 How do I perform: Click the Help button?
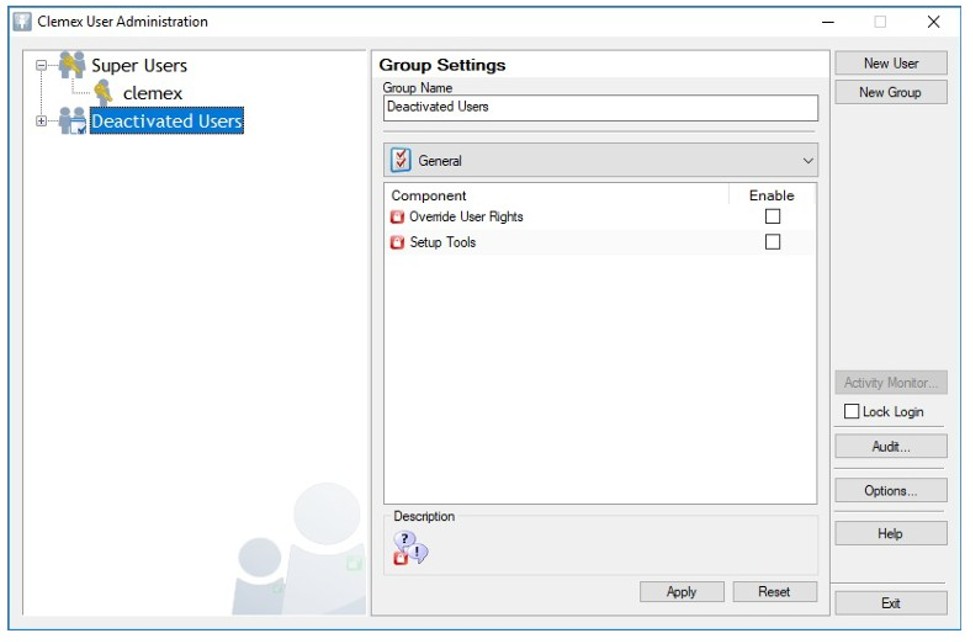click(x=890, y=533)
